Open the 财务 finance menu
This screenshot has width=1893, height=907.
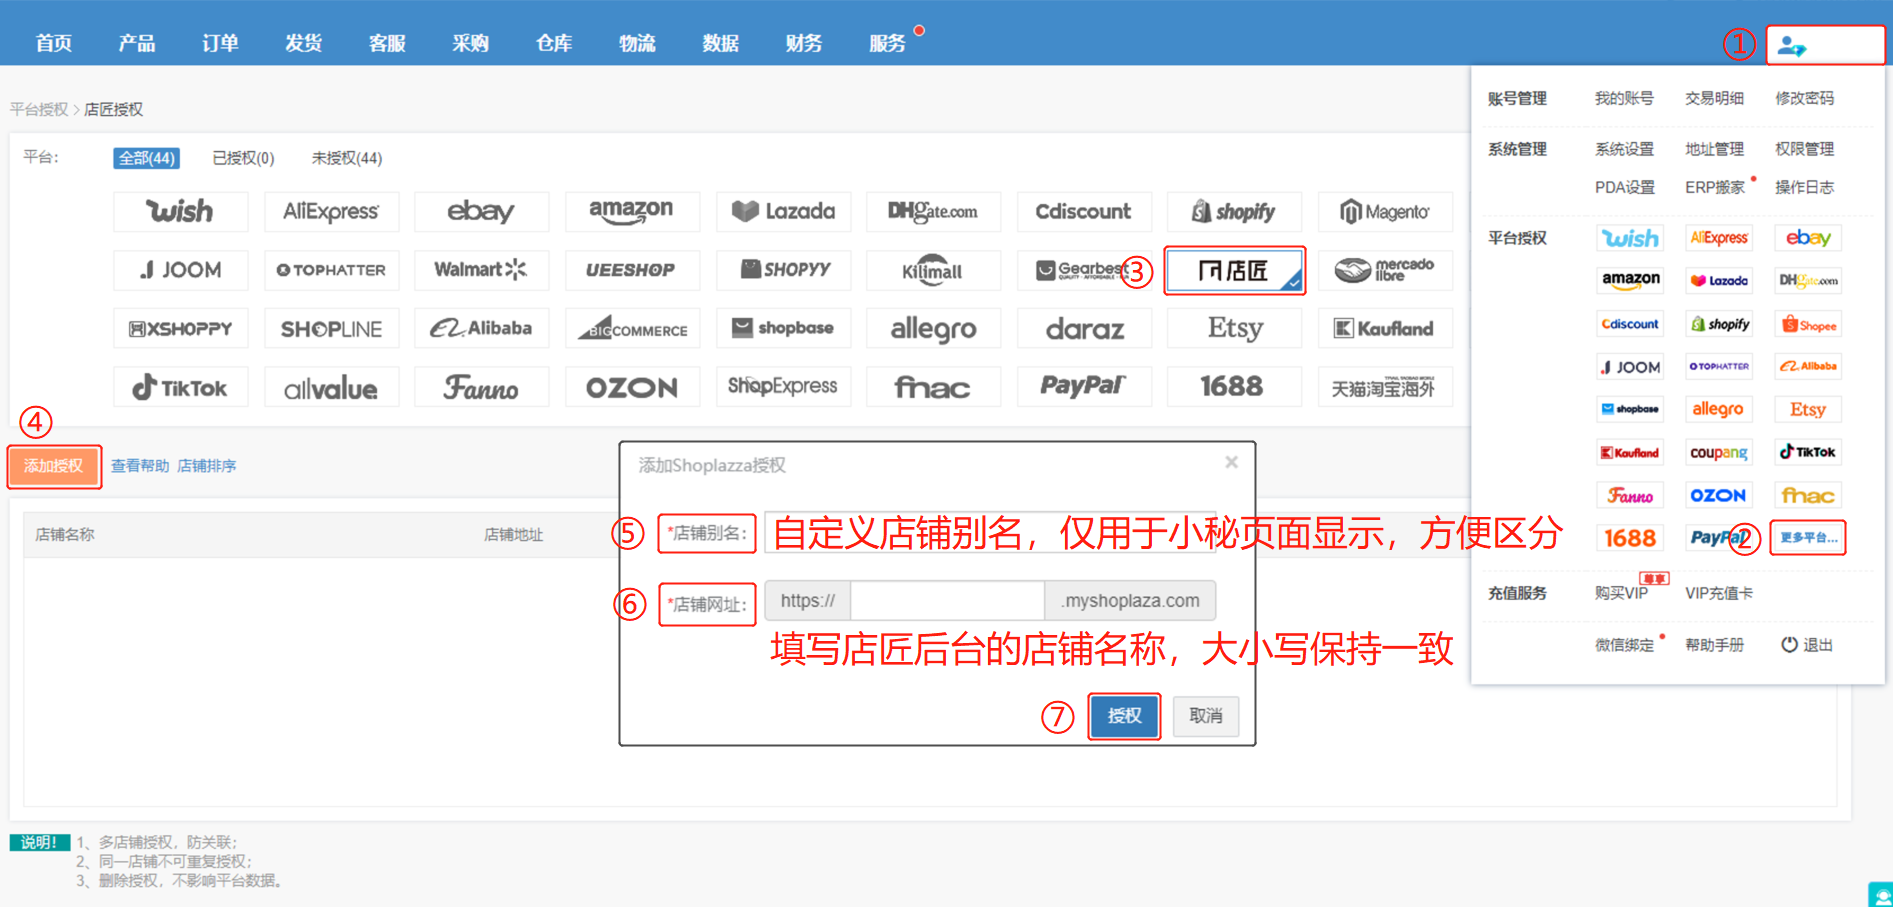click(x=804, y=43)
